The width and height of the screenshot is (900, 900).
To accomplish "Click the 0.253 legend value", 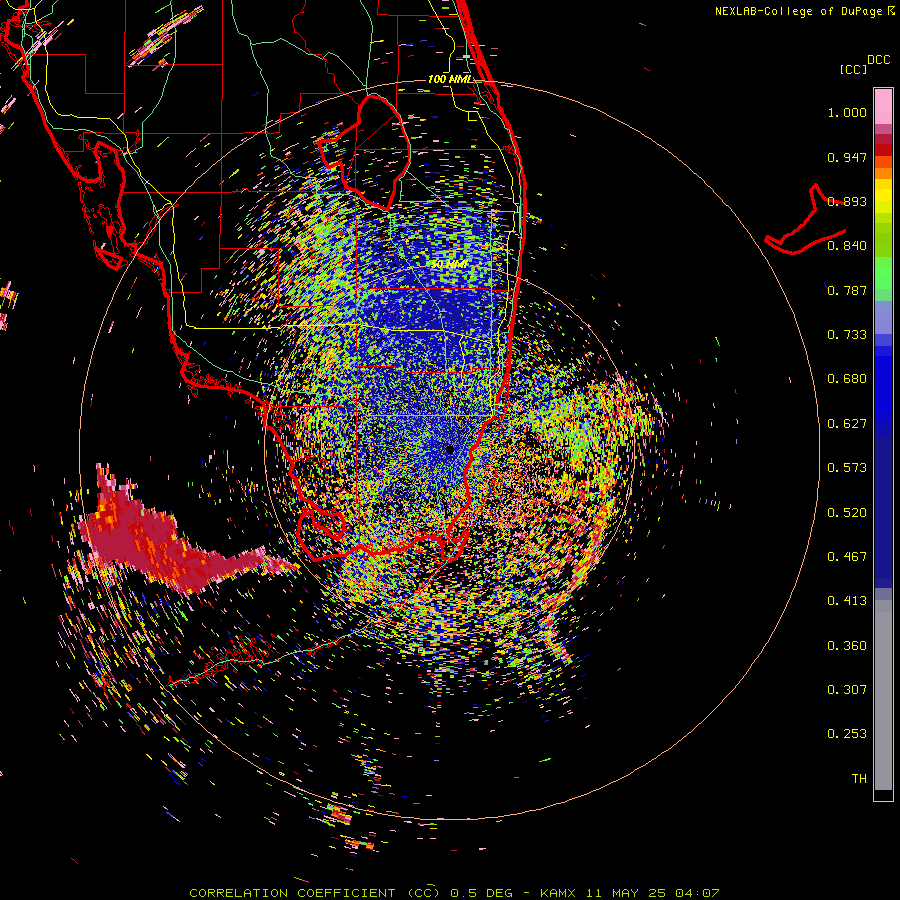I will pyautogui.click(x=847, y=734).
